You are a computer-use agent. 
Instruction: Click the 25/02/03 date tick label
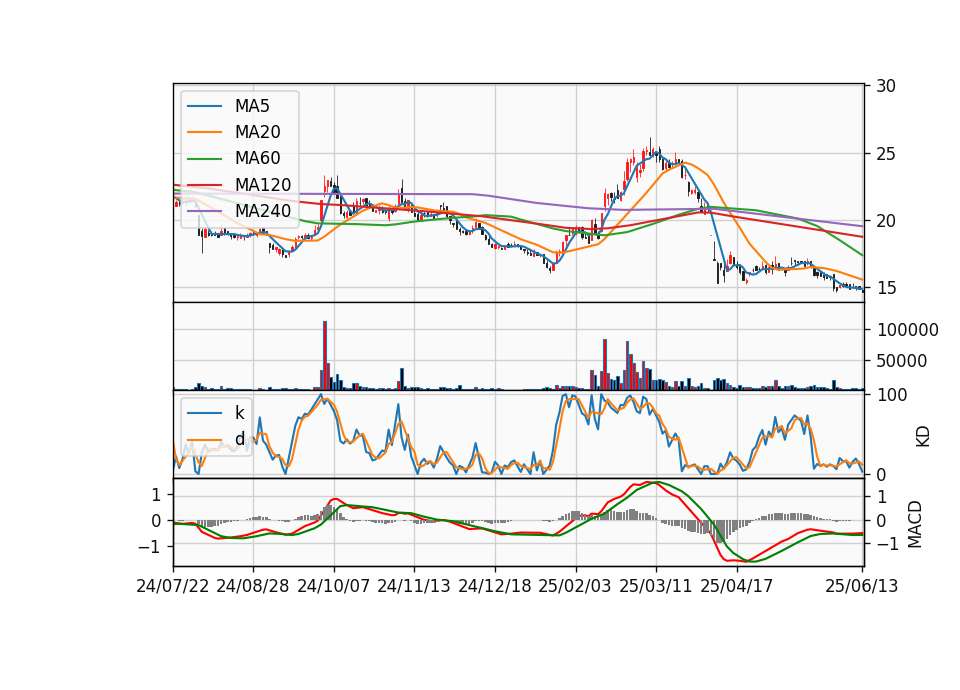point(575,586)
